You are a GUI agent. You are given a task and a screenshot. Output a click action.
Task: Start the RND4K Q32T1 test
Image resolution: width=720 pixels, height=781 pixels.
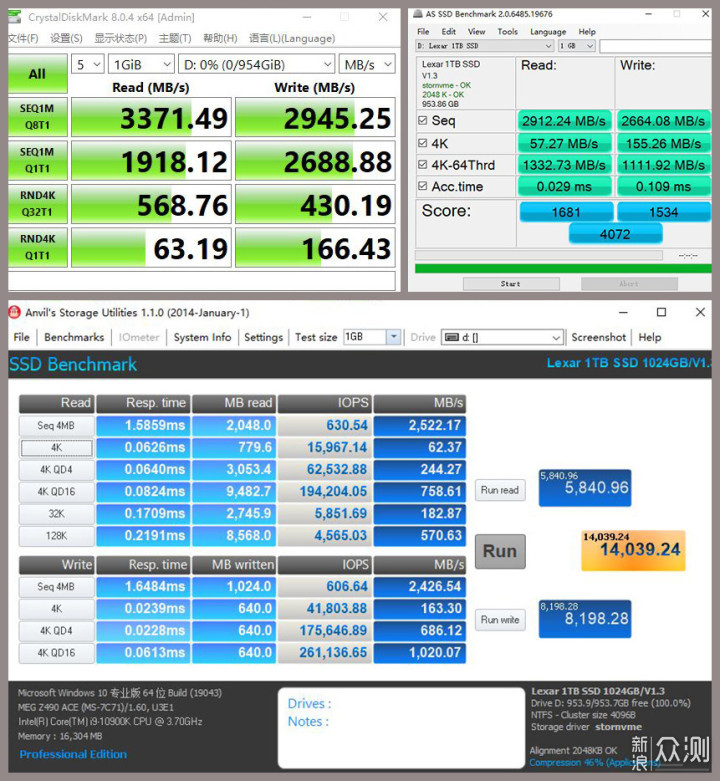(x=37, y=204)
